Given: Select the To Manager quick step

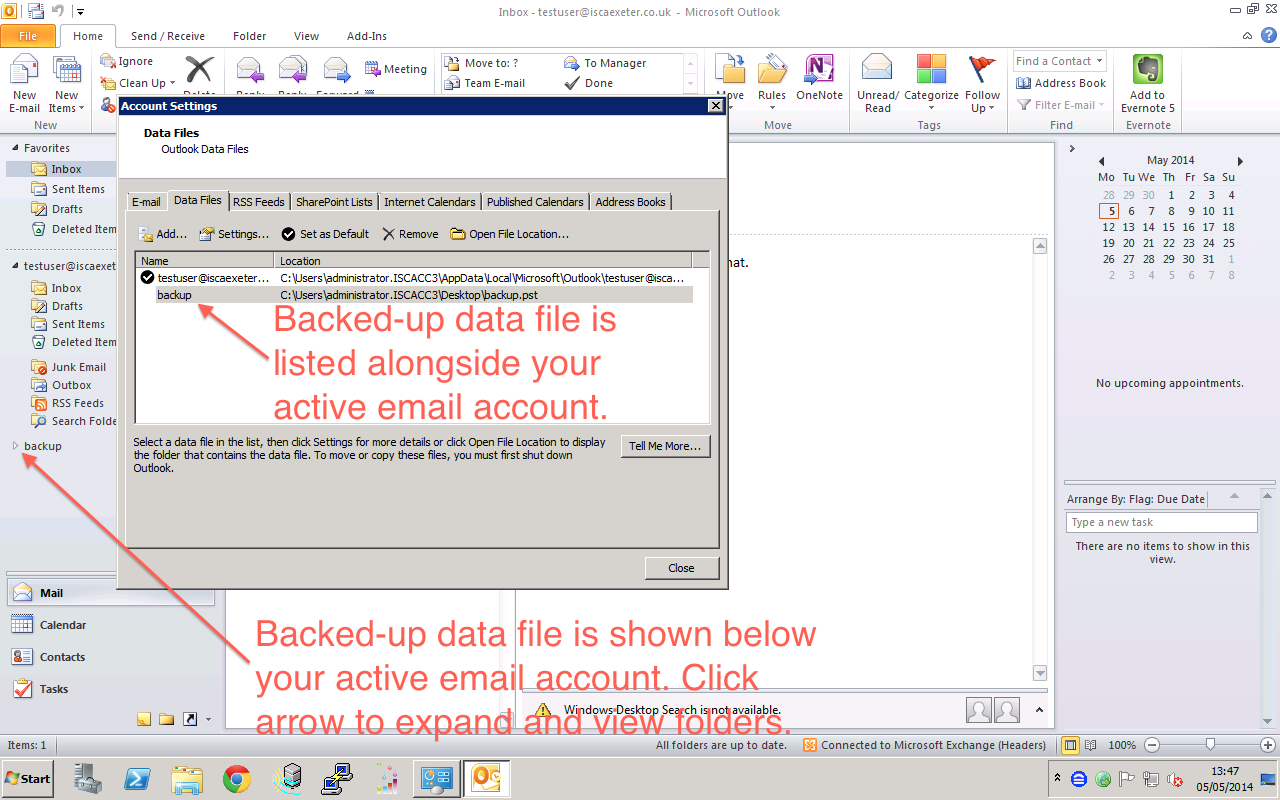Looking at the screenshot, I should click(x=605, y=63).
